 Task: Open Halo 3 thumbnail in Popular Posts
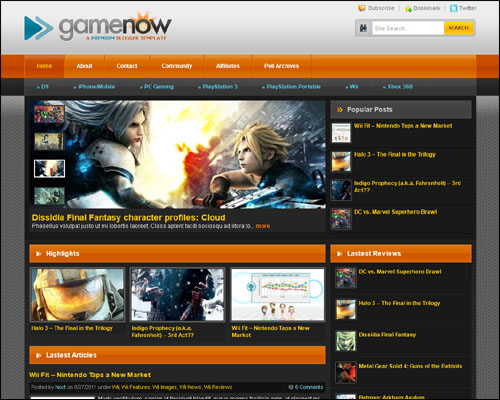[341, 161]
